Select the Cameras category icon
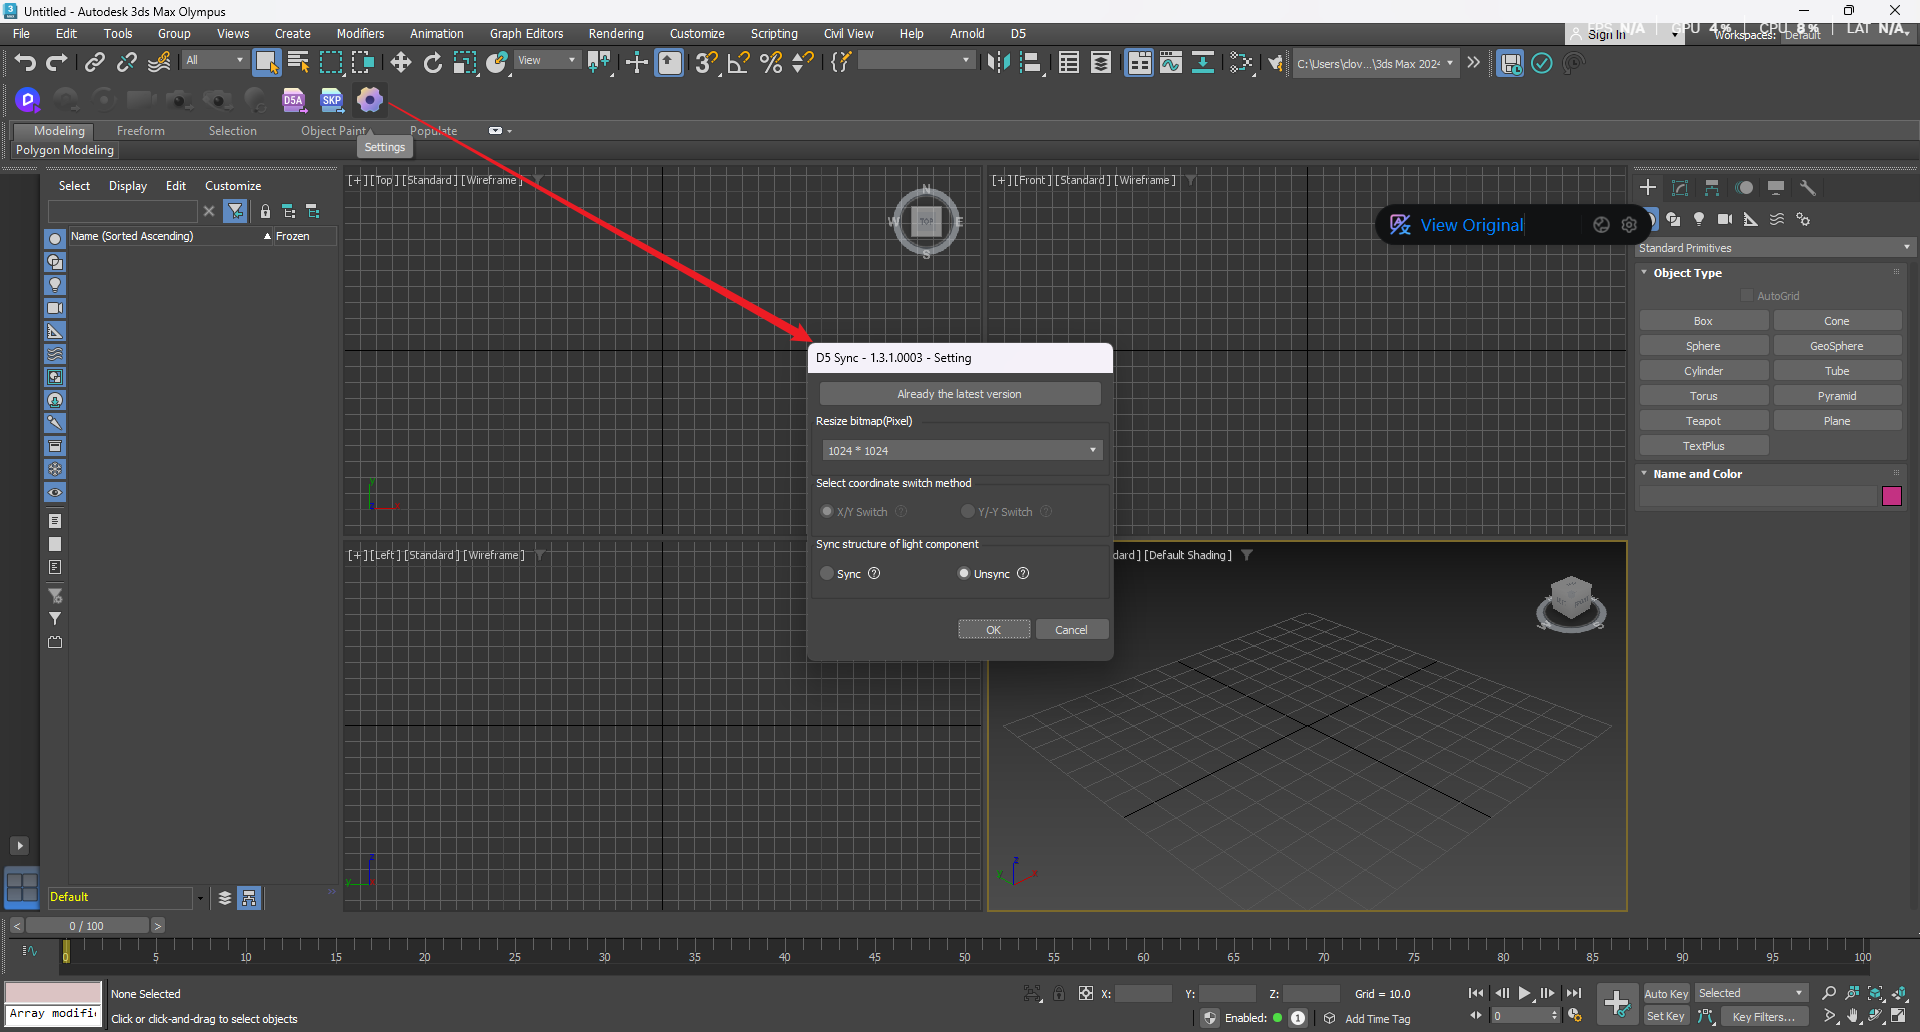 pyautogui.click(x=1725, y=219)
